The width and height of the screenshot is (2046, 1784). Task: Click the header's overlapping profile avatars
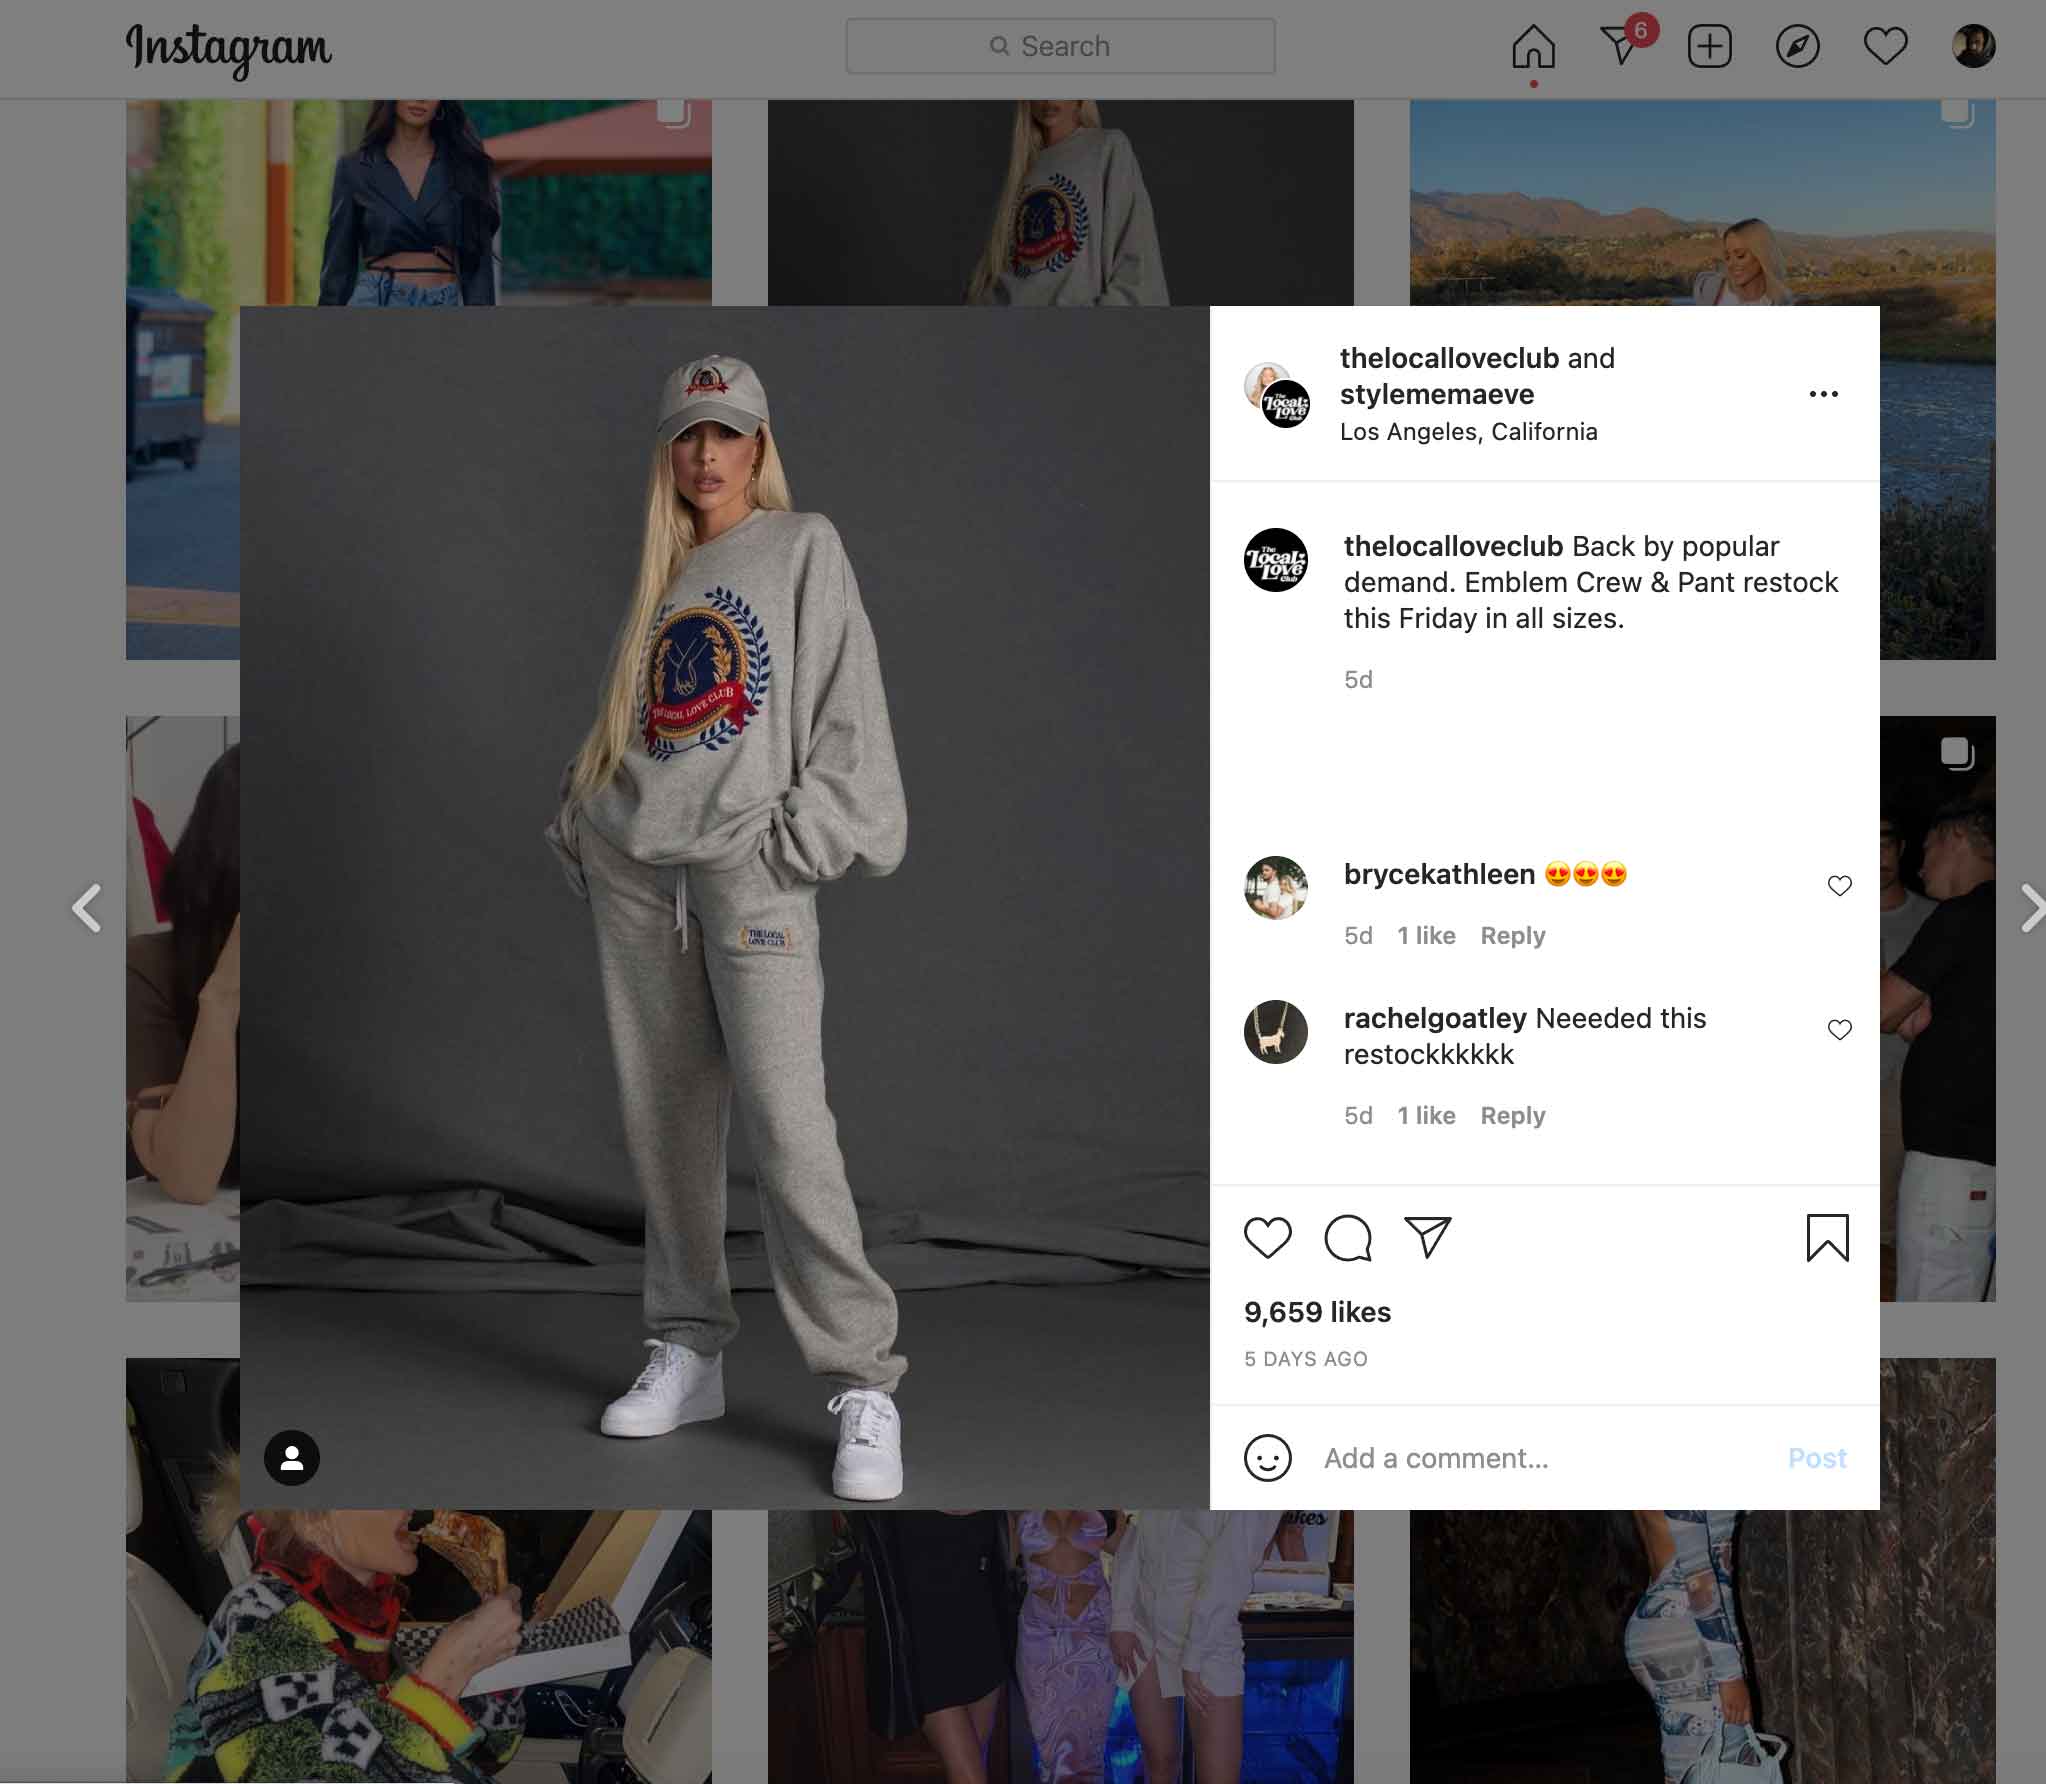pos(1277,395)
